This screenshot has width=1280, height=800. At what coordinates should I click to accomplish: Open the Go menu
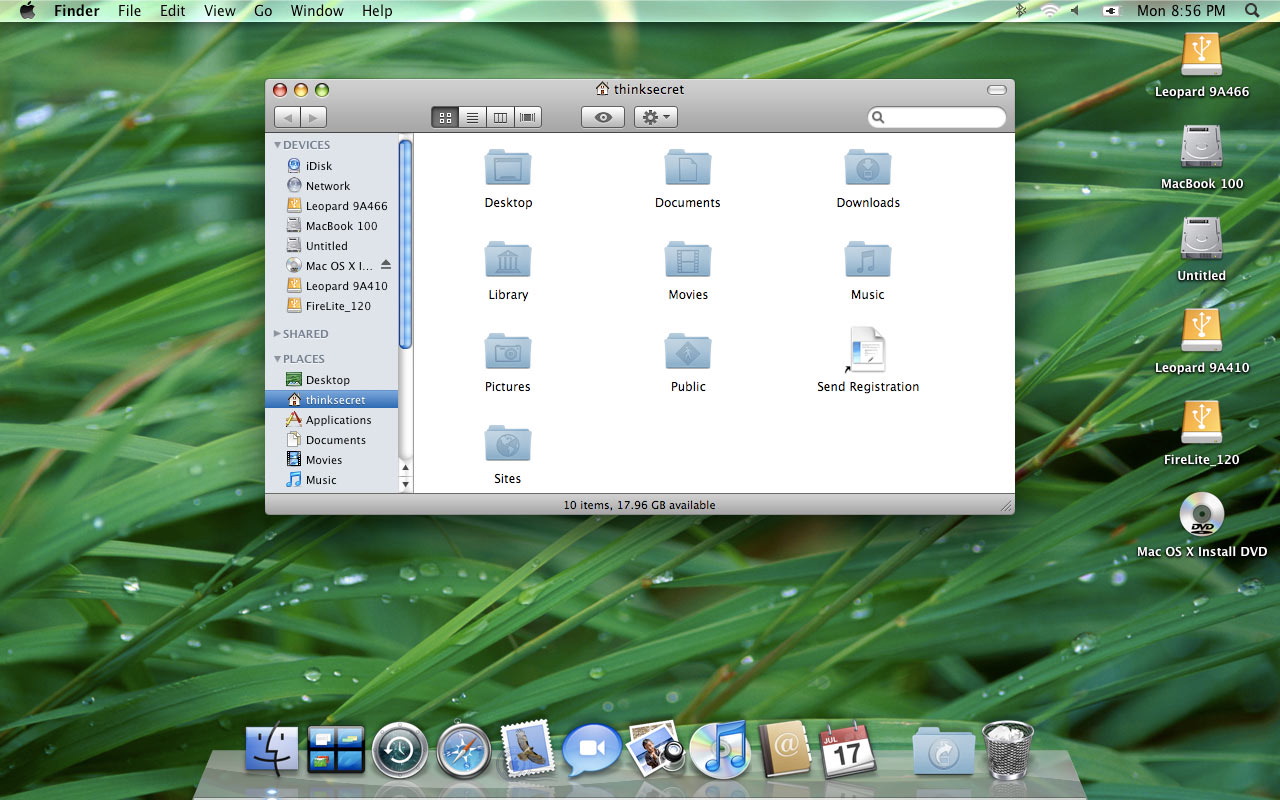click(263, 11)
